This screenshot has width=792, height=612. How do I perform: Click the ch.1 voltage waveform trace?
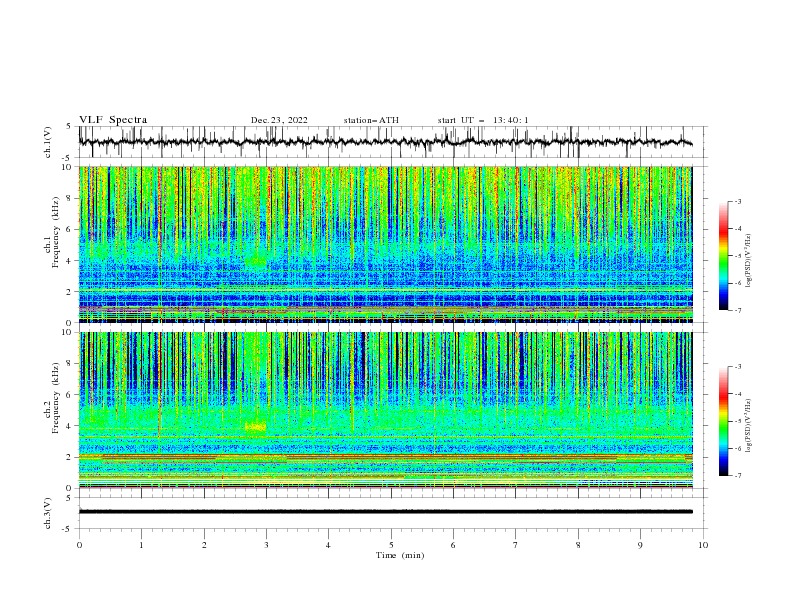point(385,142)
